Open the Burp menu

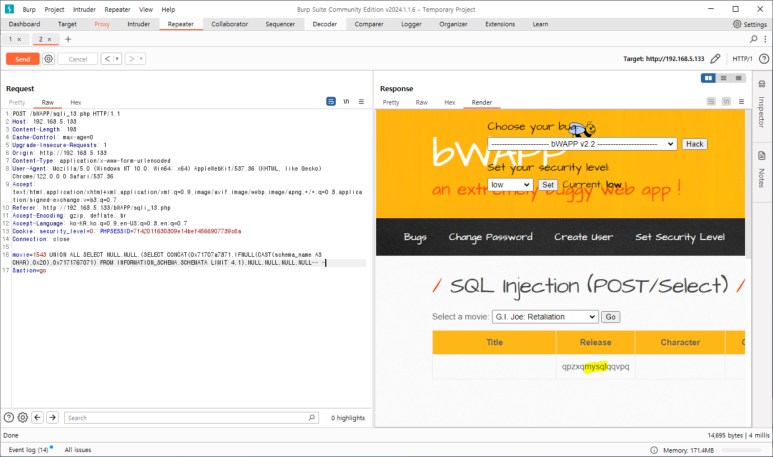(x=29, y=9)
